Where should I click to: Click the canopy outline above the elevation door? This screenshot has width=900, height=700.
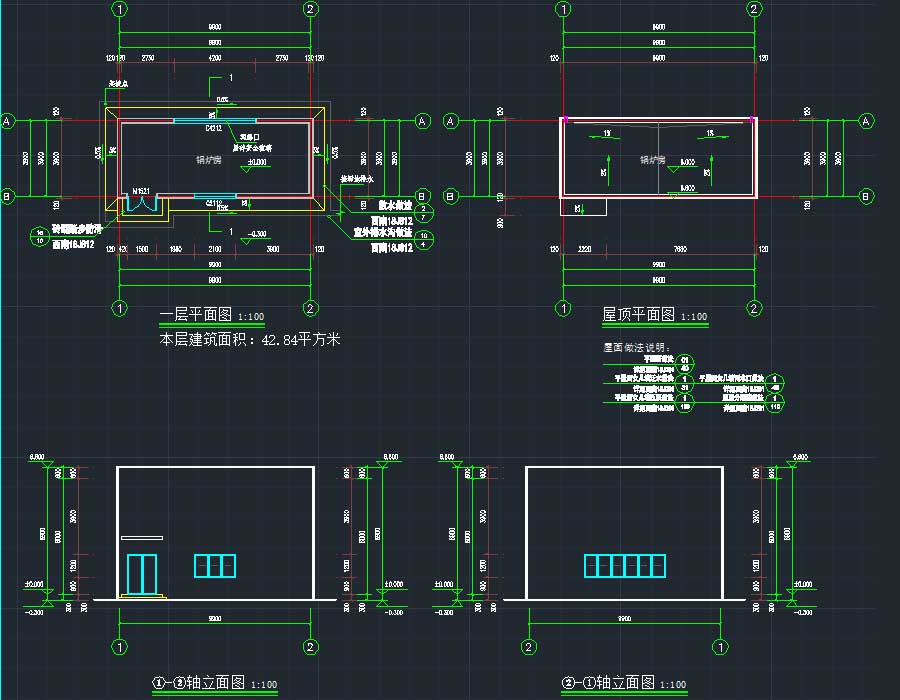point(142,538)
